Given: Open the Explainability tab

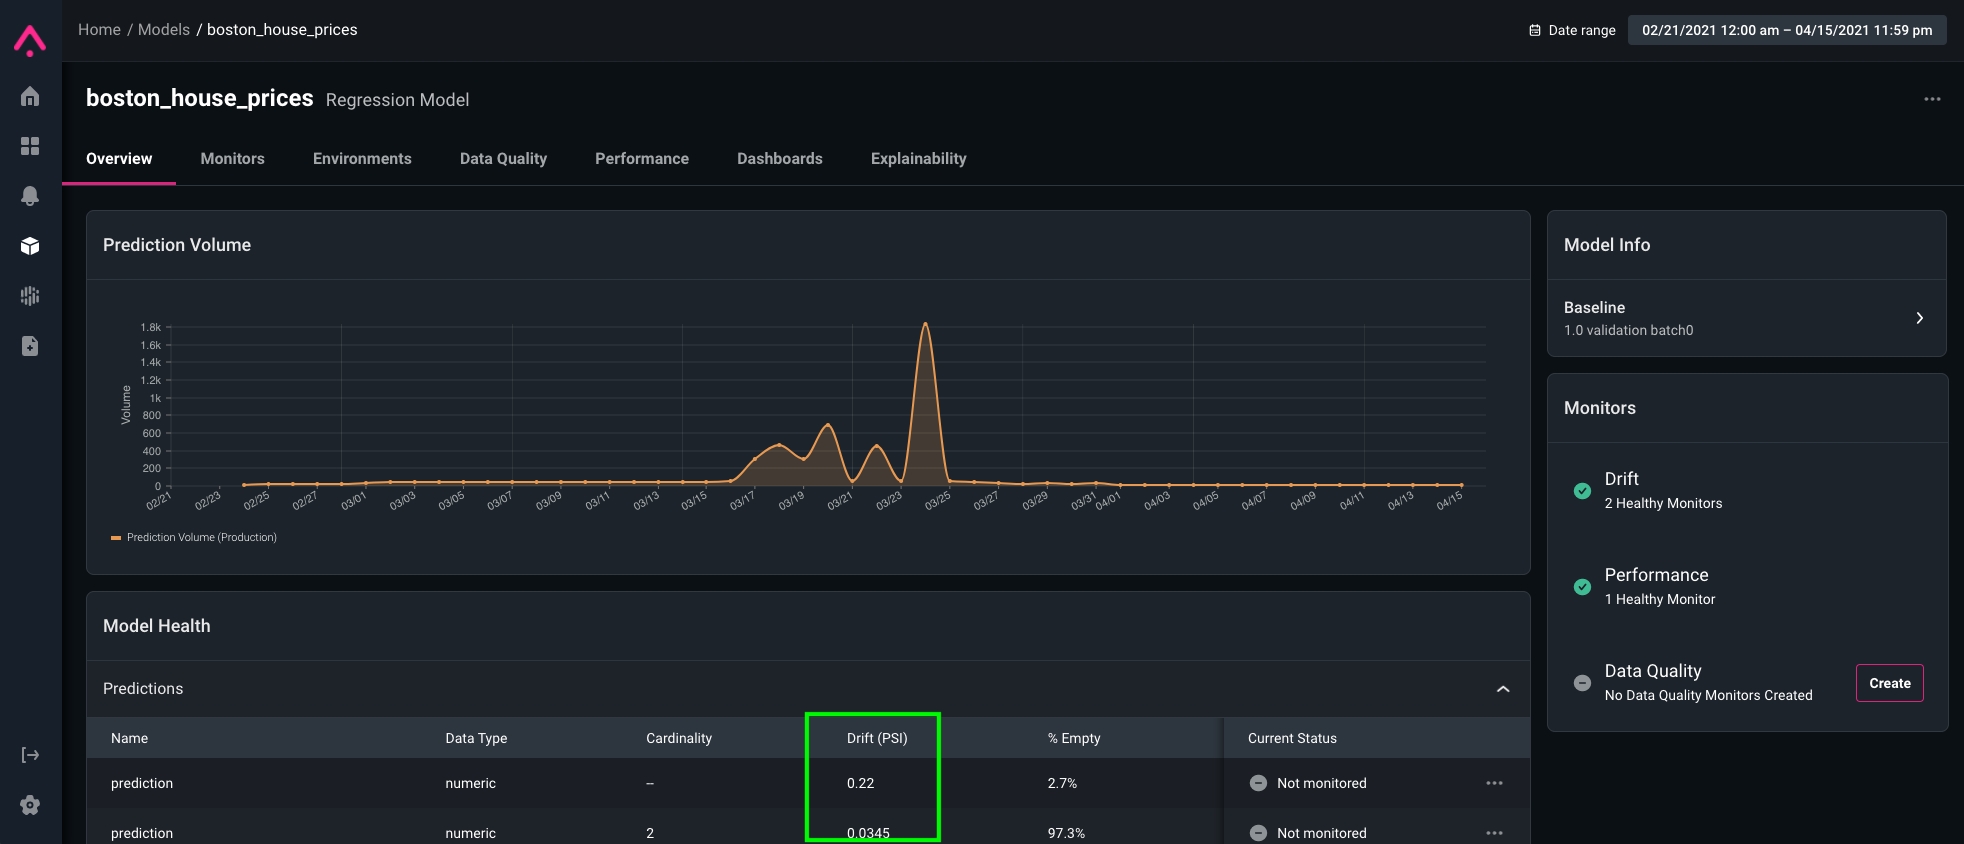Looking at the screenshot, I should pyautogui.click(x=919, y=159).
